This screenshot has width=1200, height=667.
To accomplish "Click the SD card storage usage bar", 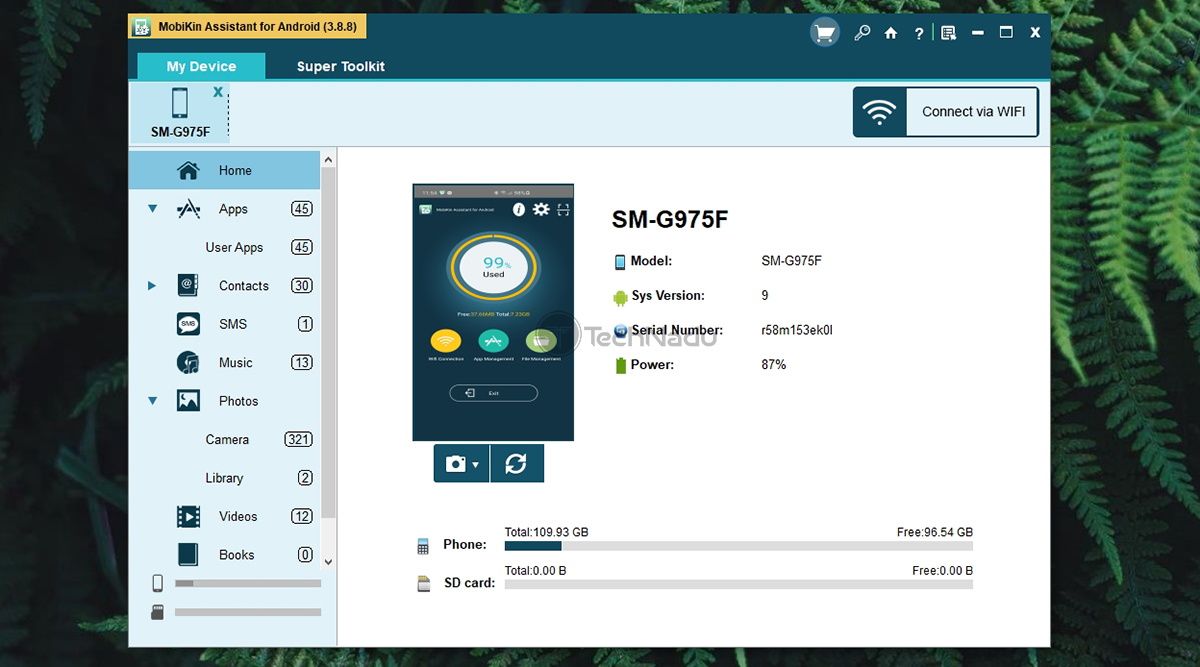I will [x=739, y=584].
